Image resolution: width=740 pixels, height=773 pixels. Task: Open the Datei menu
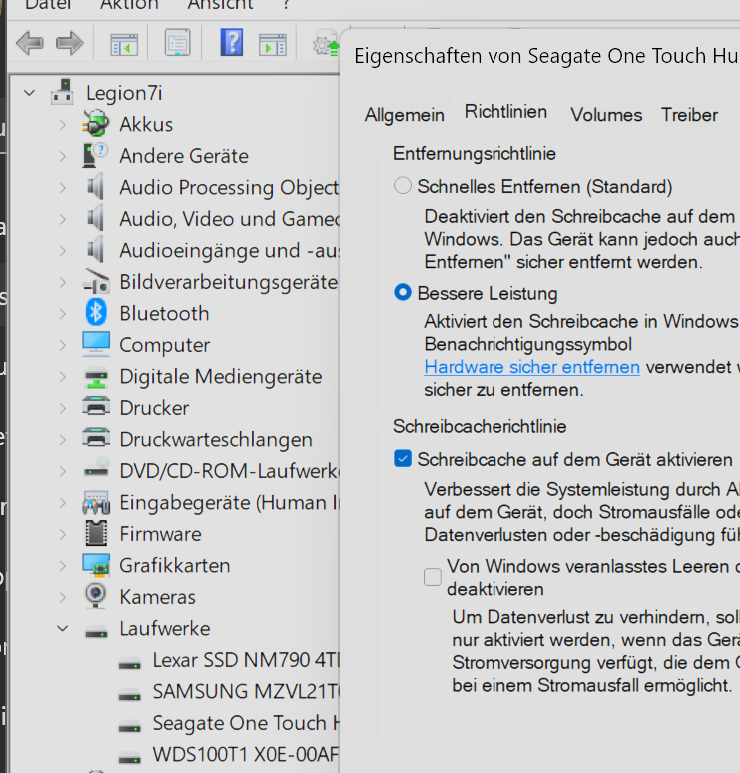click(48, 5)
